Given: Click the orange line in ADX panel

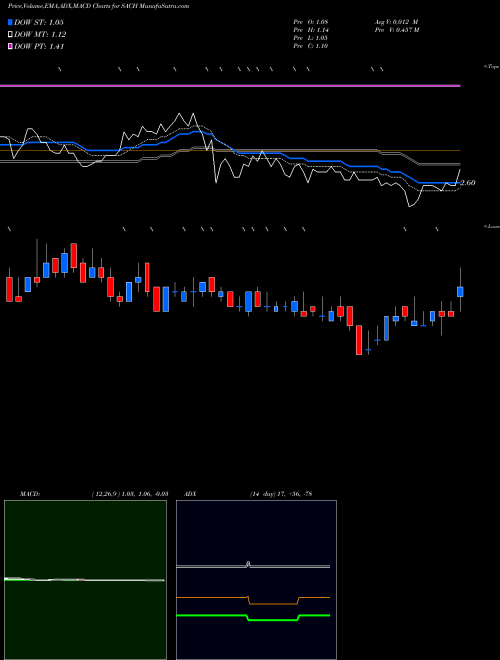Looking at the screenshot, I should click(253, 599).
